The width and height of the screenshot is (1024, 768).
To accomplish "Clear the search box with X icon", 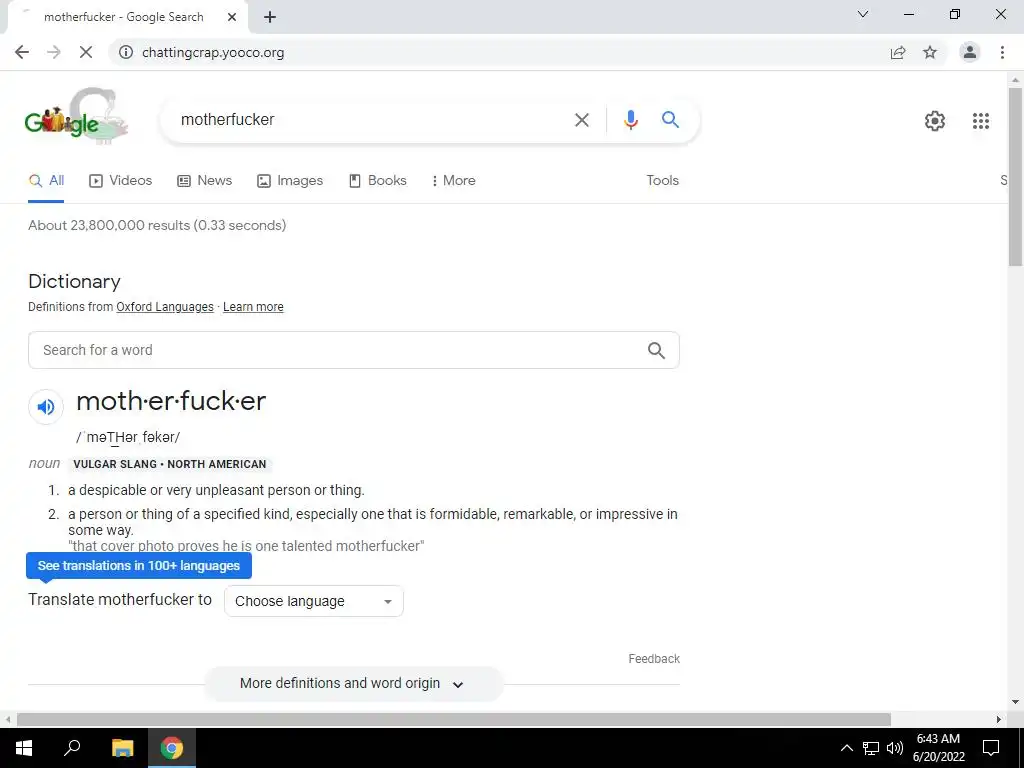I will point(581,120).
